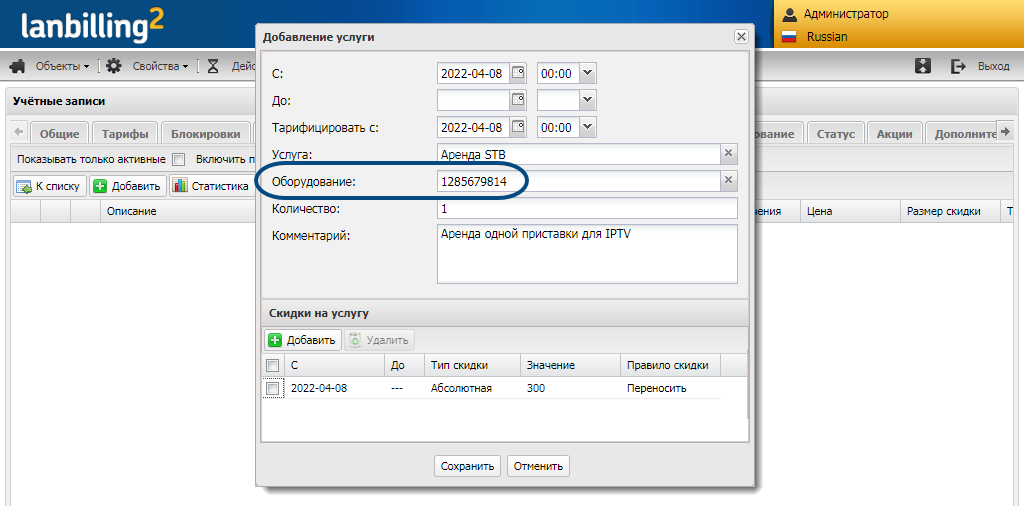The image size is (1024, 506).
Task: Click the Услуга field Аренда STB
Action: pyautogui.click(x=579, y=154)
